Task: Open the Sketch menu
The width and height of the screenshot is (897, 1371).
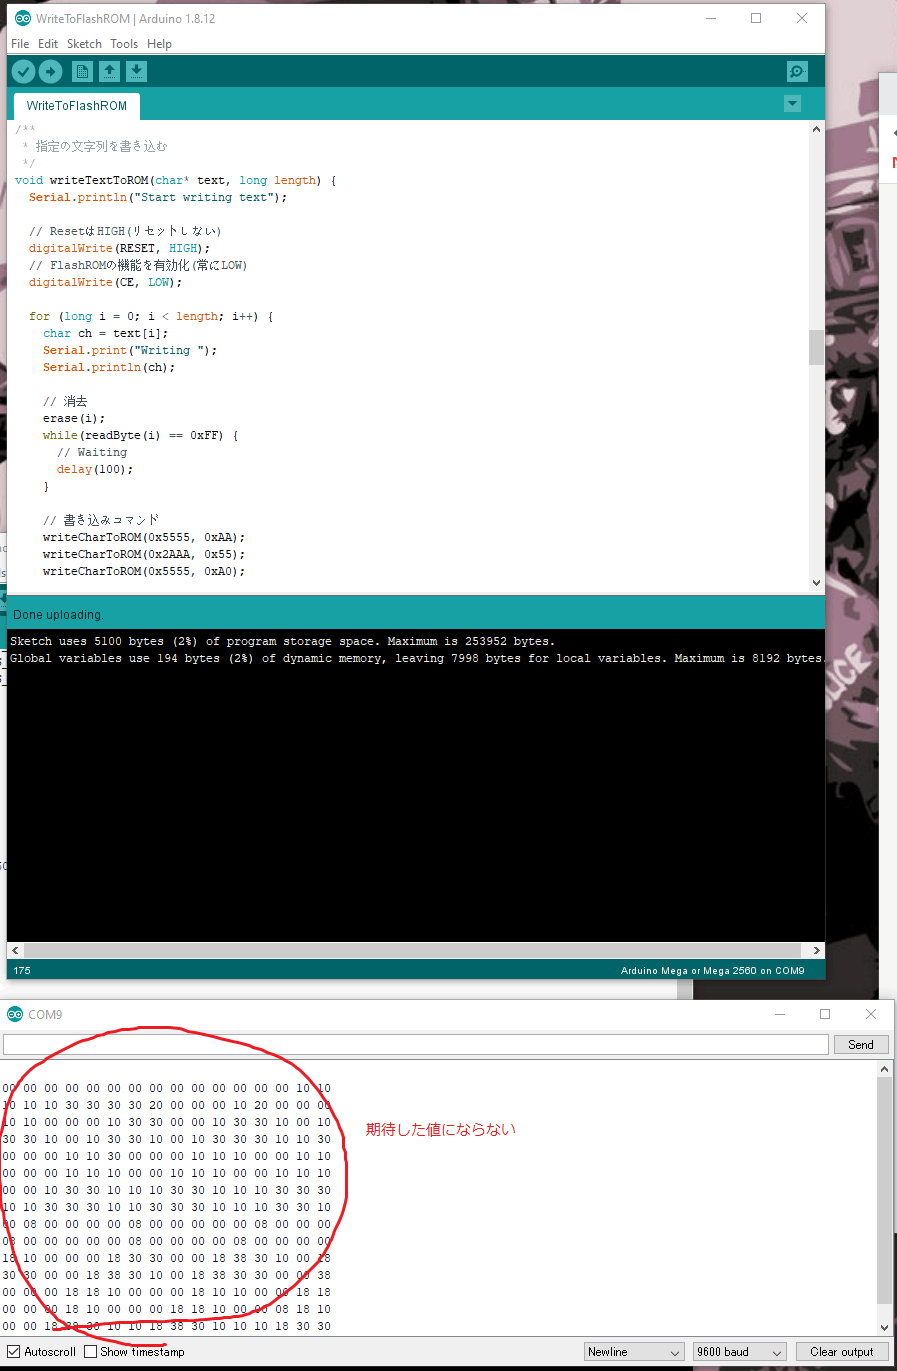Action: tap(84, 44)
